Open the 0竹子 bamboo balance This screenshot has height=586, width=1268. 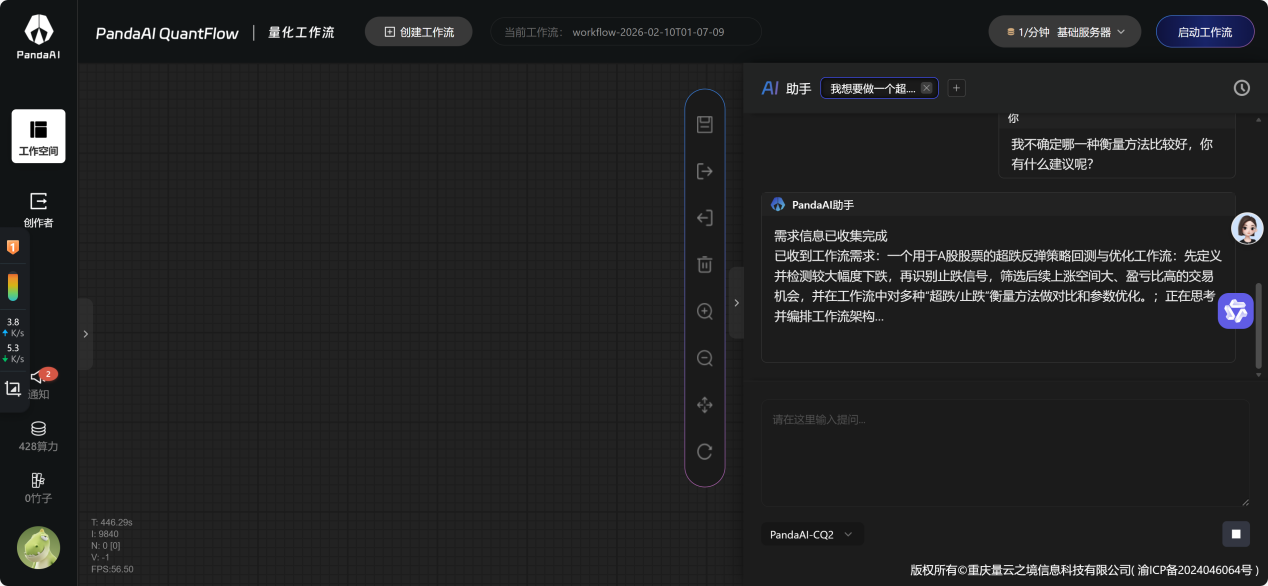click(x=38, y=488)
